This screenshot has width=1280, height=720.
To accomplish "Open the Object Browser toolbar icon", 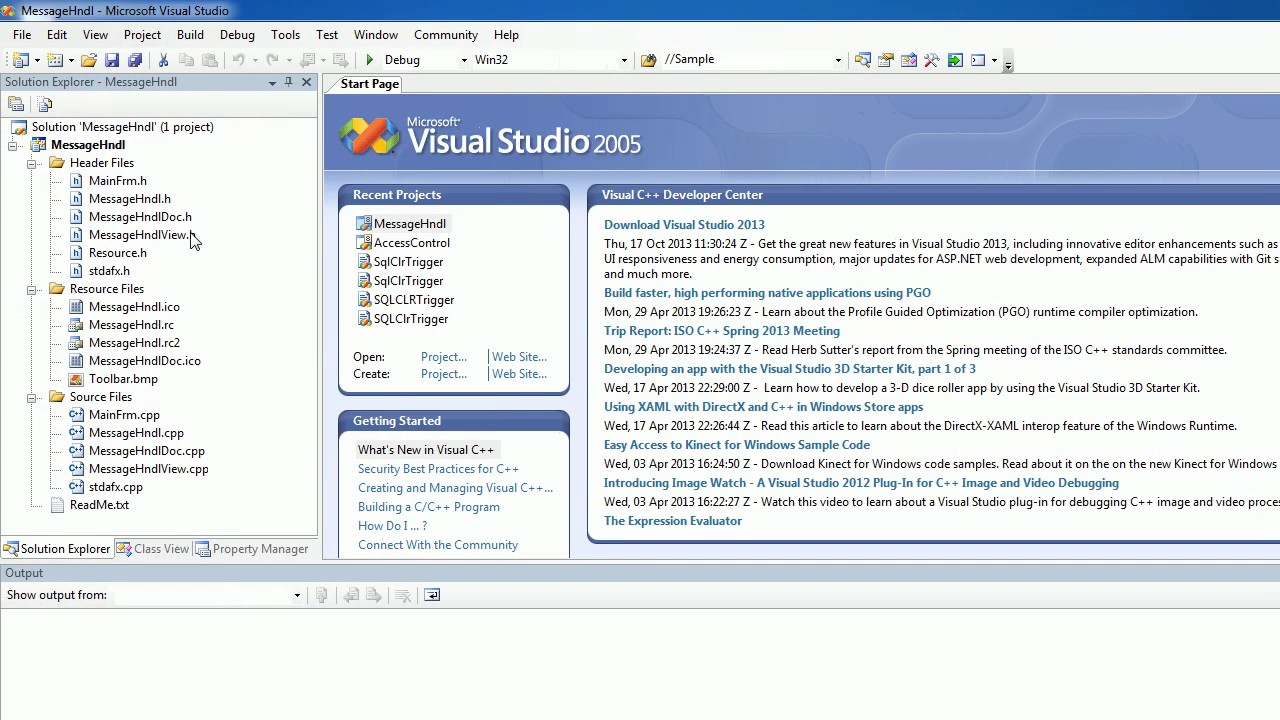I will click(909, 60).
